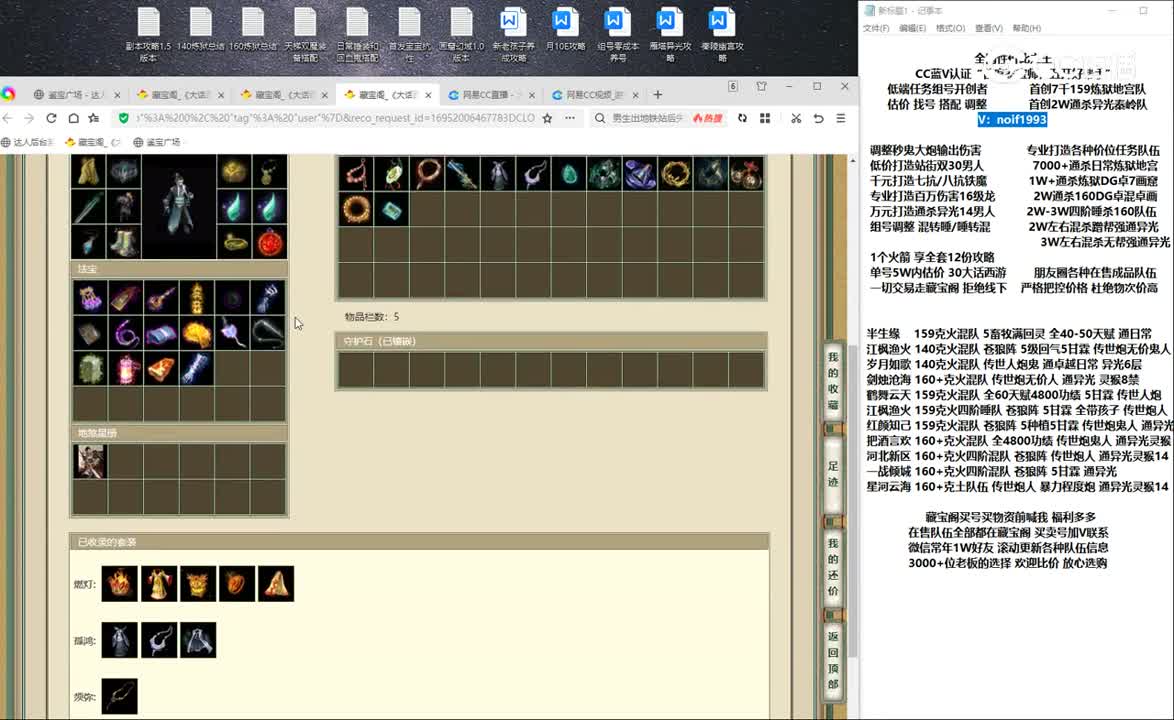Select the equipped boots slot
Viewport: 1174px width, 720px height.
pyautogui.click(x=124, y=242)
